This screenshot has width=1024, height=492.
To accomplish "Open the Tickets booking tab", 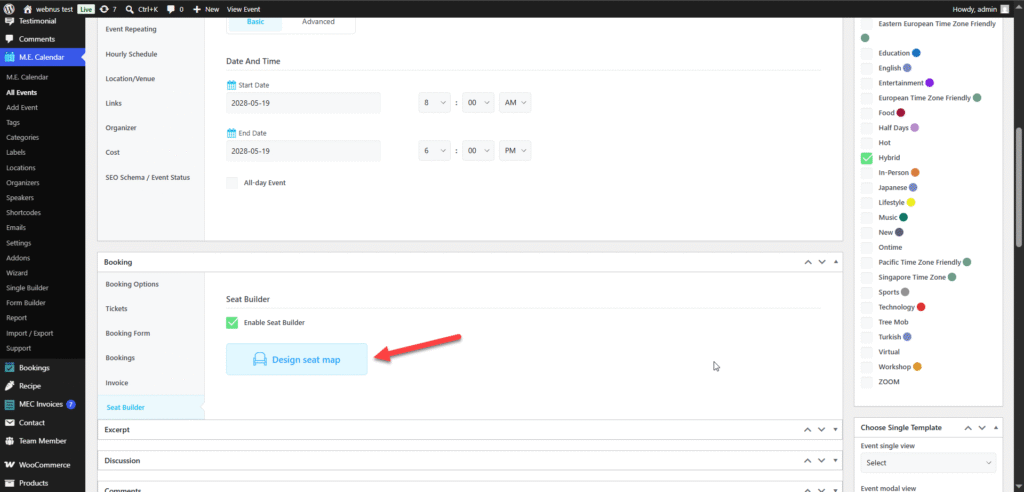I will [x=116, y=308].
